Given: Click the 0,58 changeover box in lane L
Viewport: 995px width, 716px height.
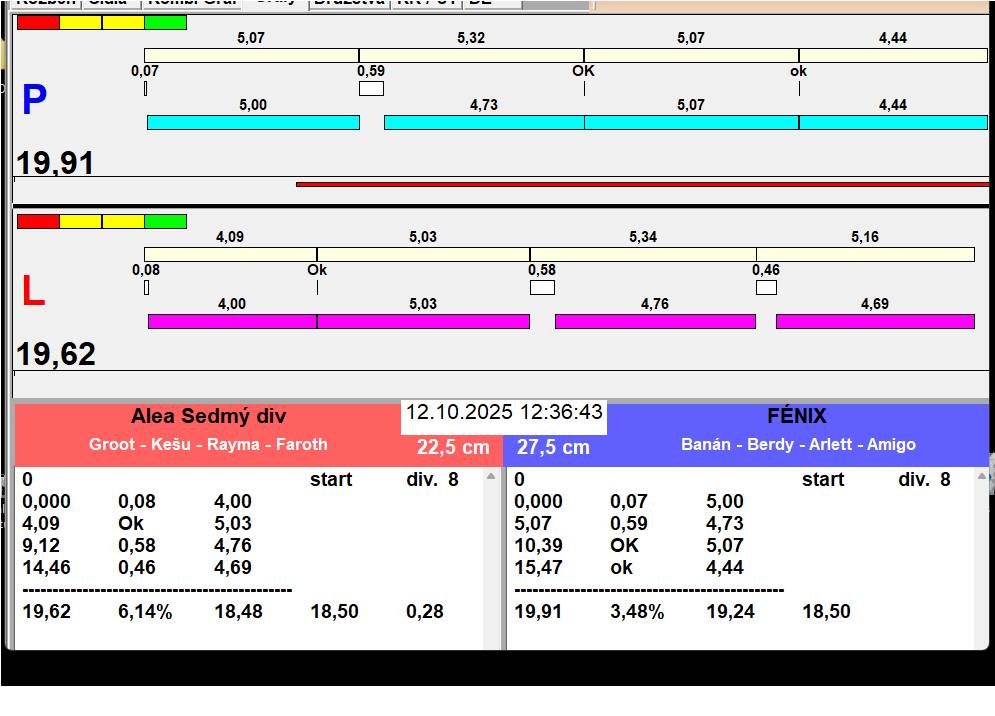Looking at the screenshot, I should pyautogui.click(x=543, y=288).
